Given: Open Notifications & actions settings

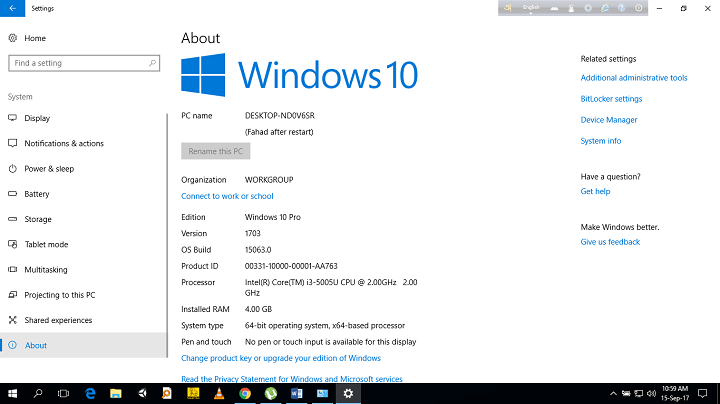Looking at the screenshot, I should click(x=83, y=143).
